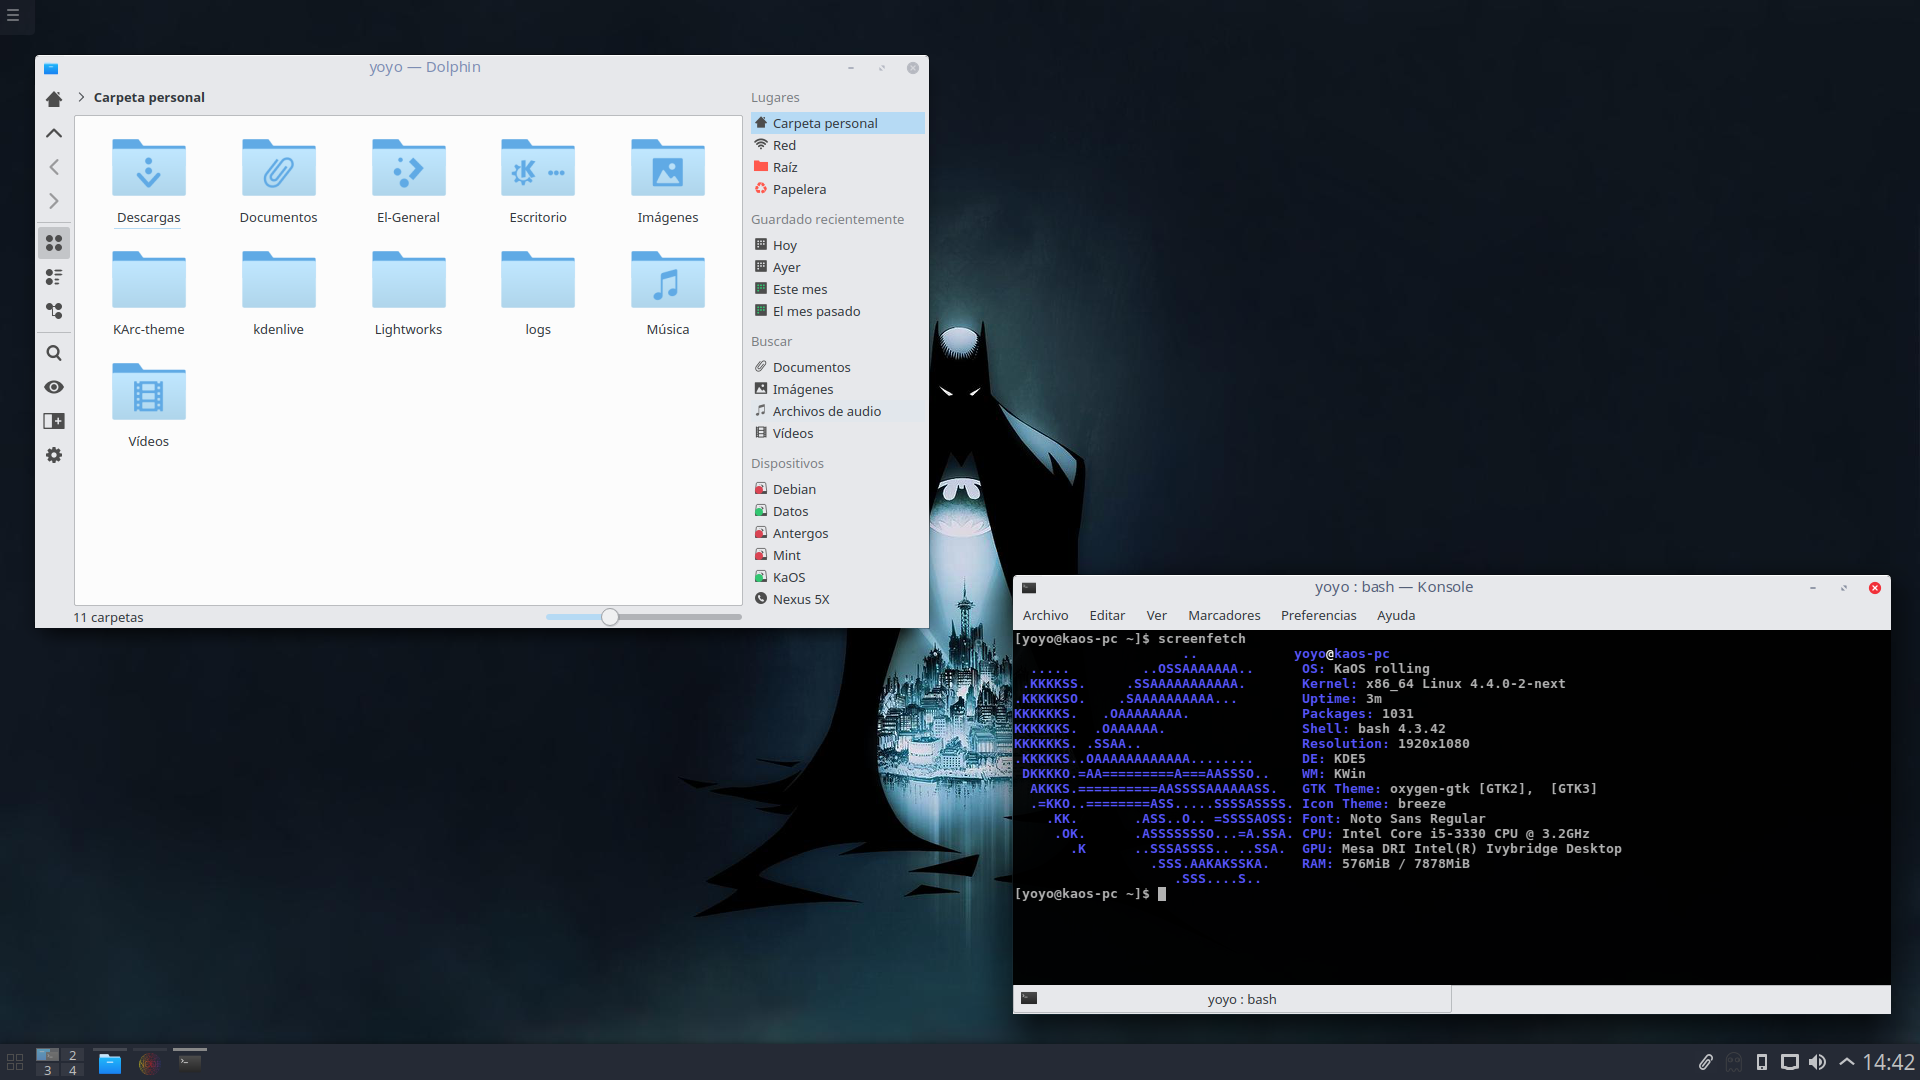This screenshot has height=1080, width=1920.
Task: Expand breadcrumb chevron before Carpeta personal
Action: (81, 97)
